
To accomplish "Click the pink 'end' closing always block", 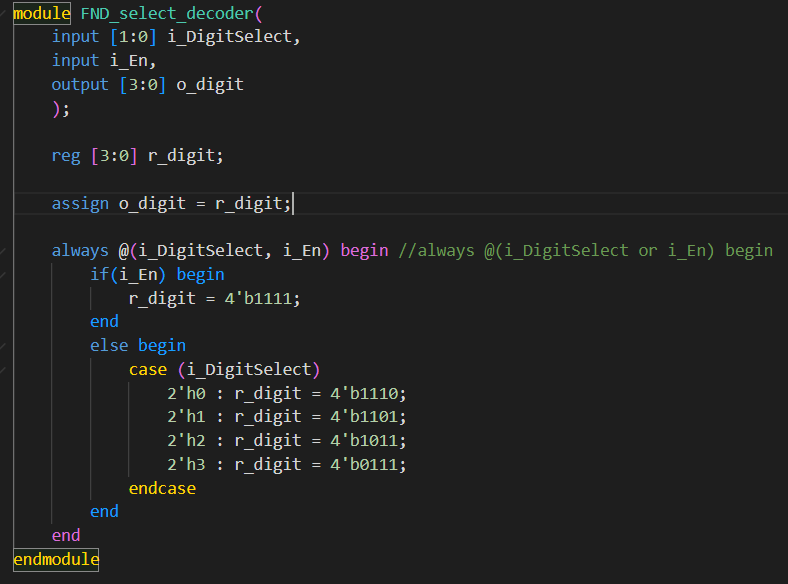I will point(66,536).
